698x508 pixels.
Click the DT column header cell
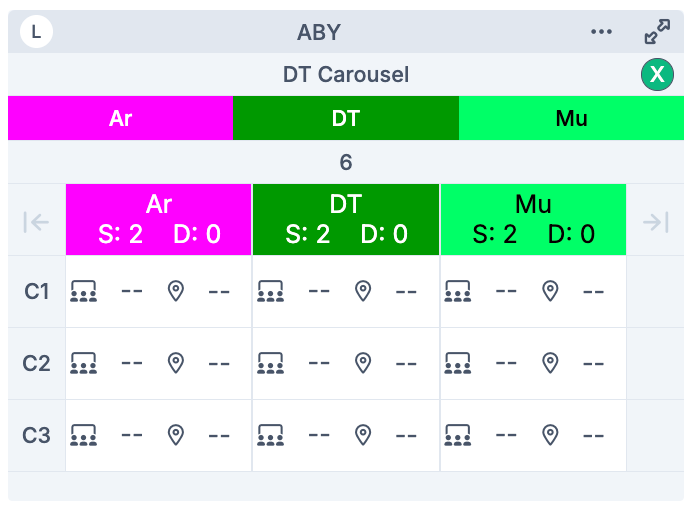click(346, 220)
